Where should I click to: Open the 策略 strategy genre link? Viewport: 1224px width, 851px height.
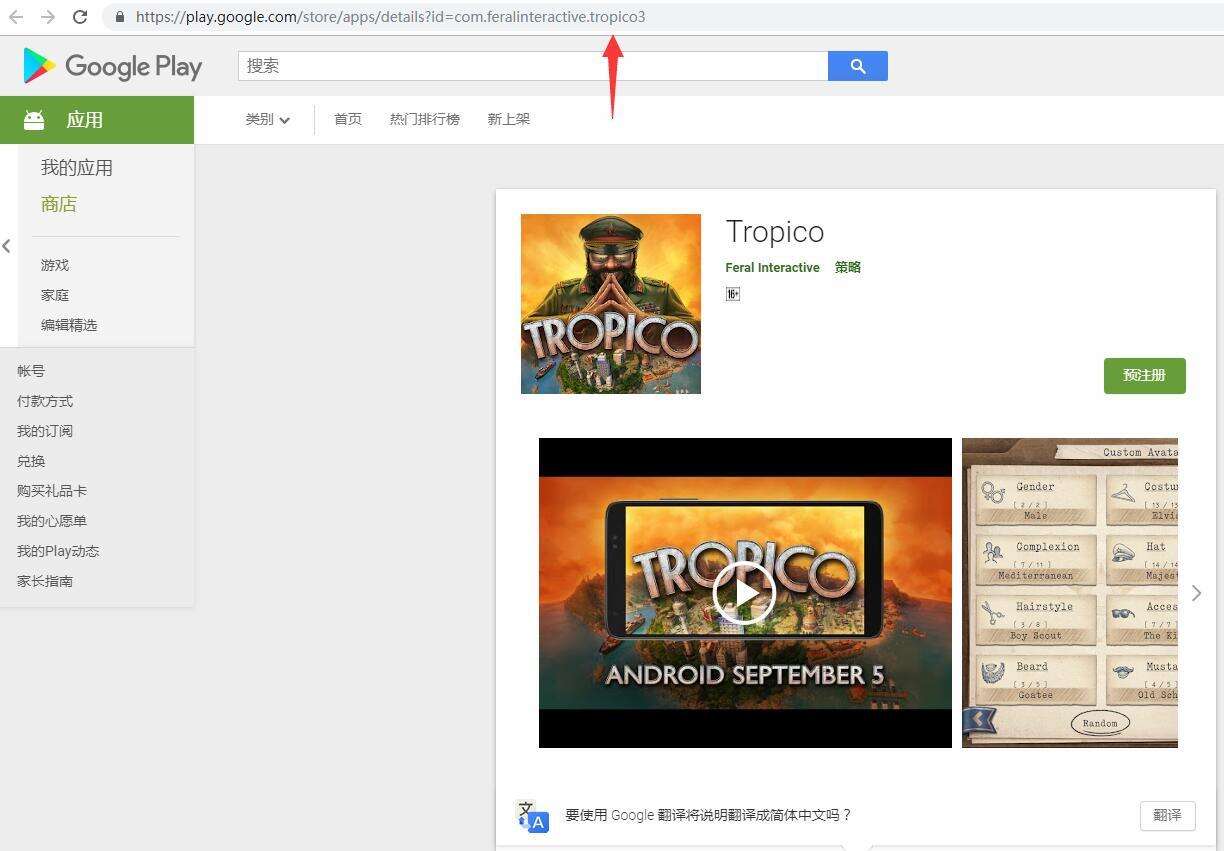click(848, 267)
